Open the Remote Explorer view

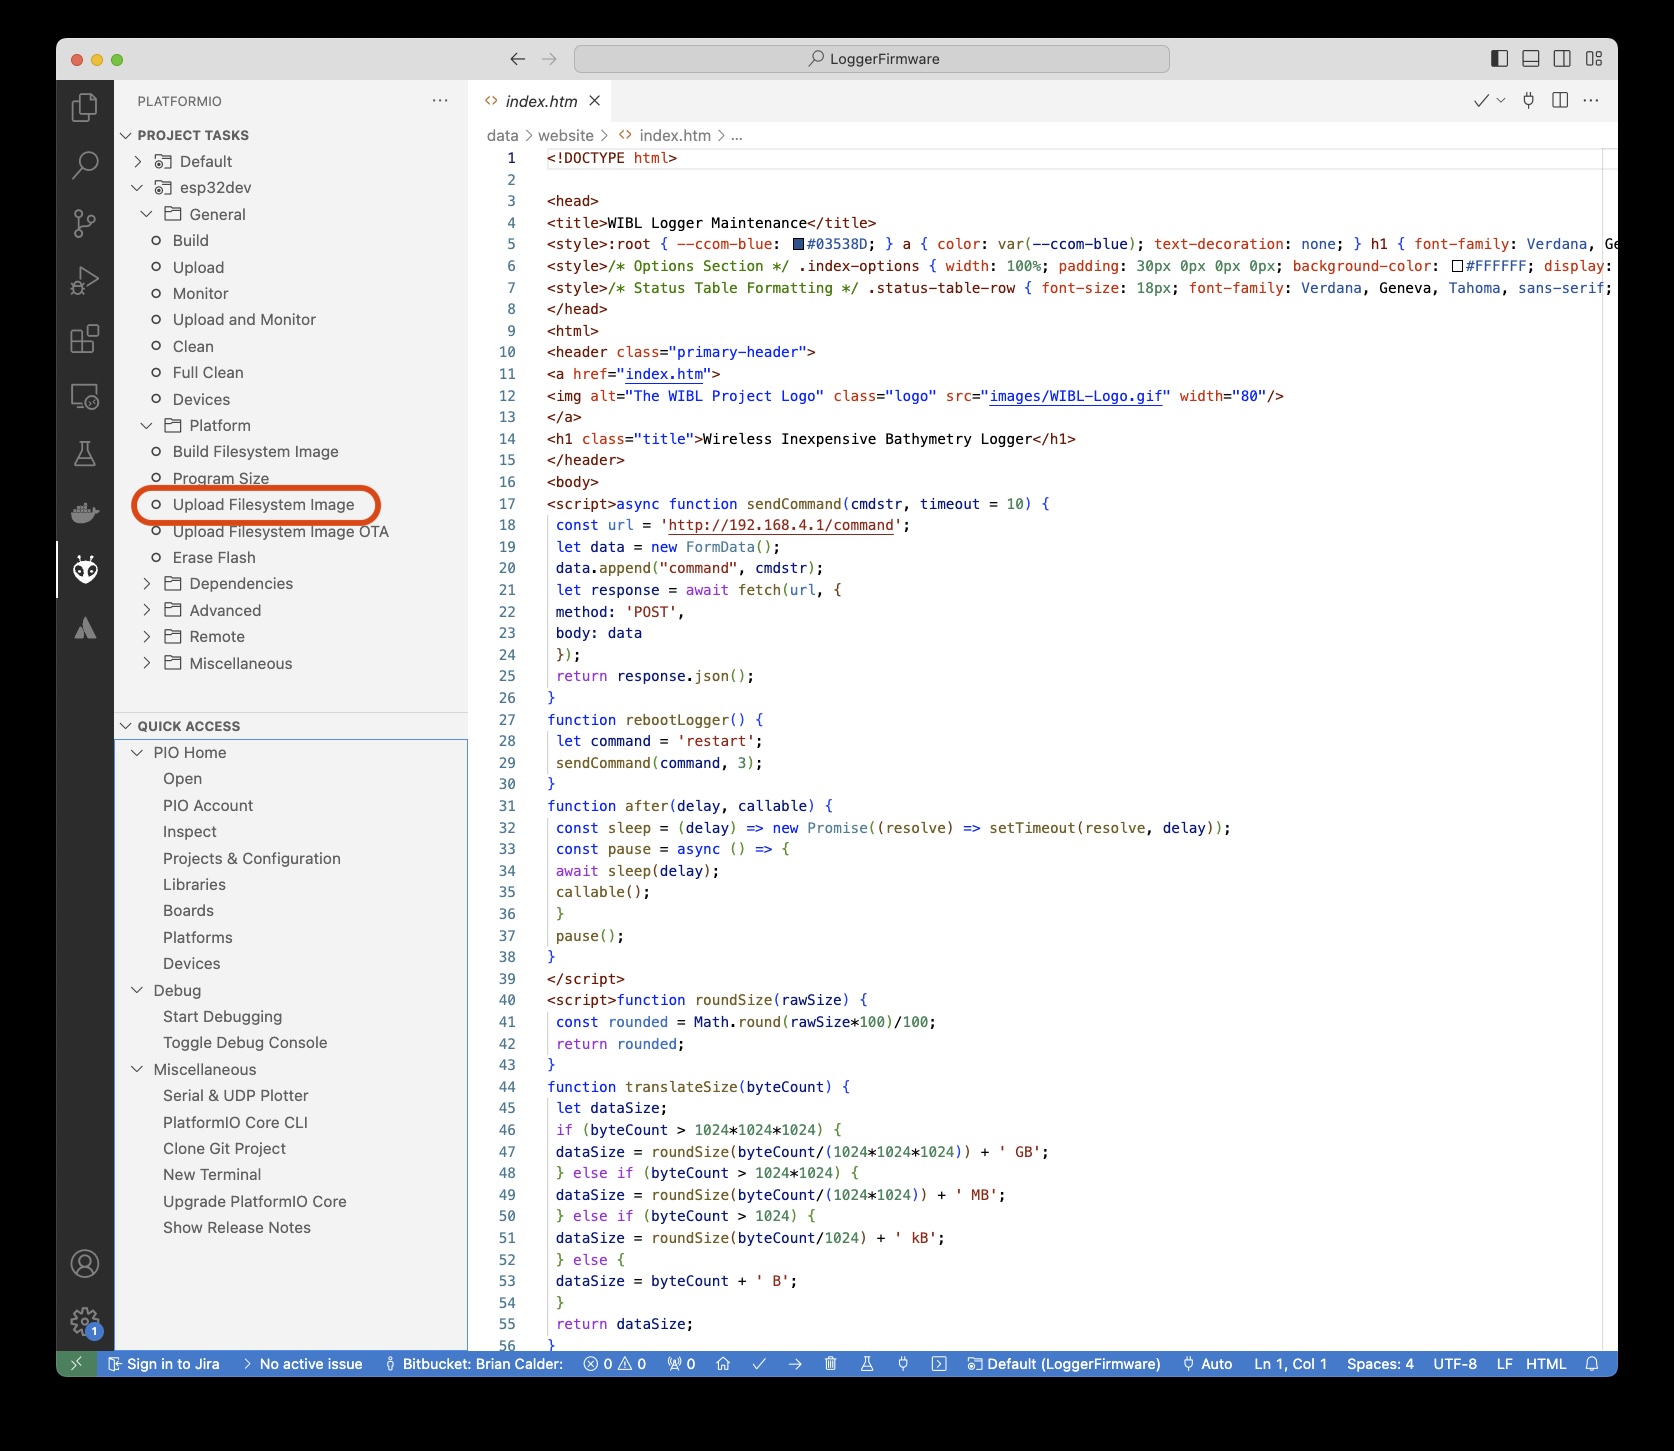(x=85, y=397)
